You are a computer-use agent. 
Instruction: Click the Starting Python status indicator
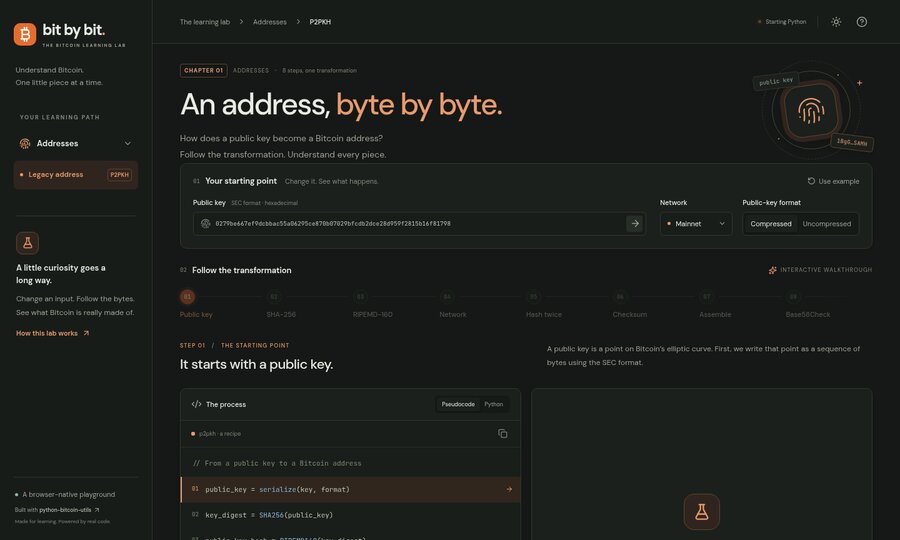[x=781, y=22]
